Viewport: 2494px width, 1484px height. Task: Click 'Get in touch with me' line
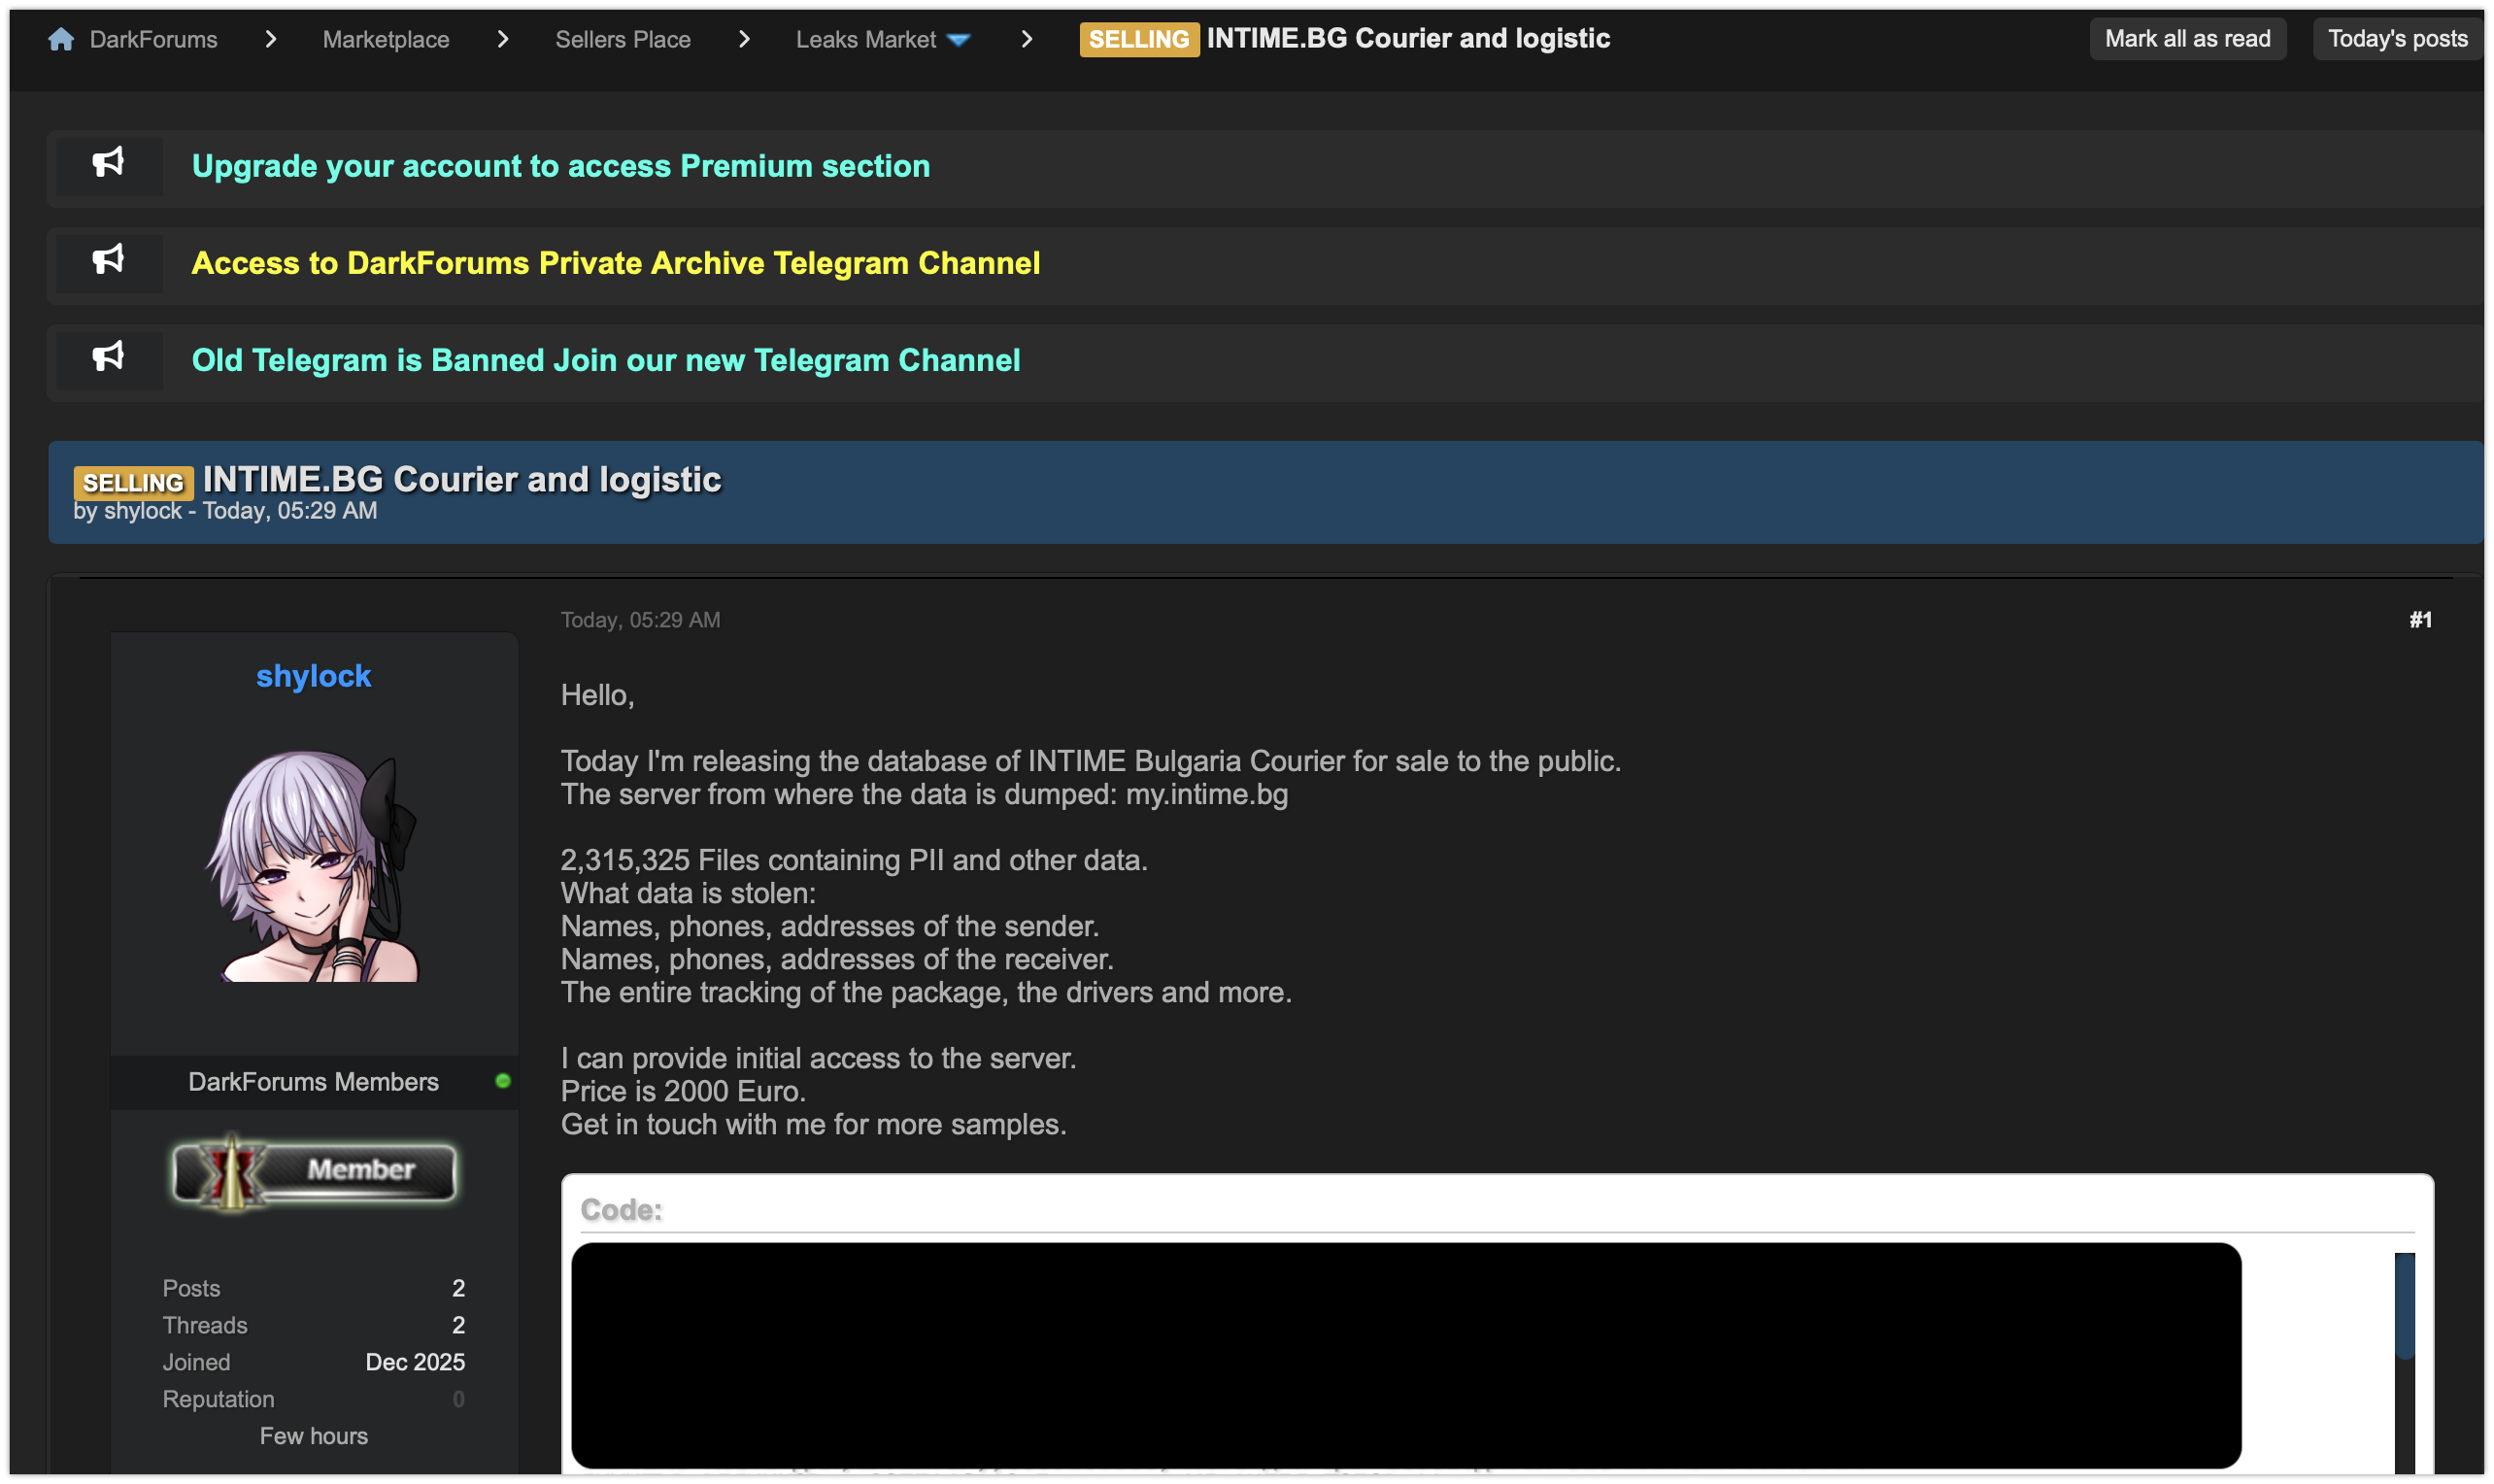[813, 1124]
